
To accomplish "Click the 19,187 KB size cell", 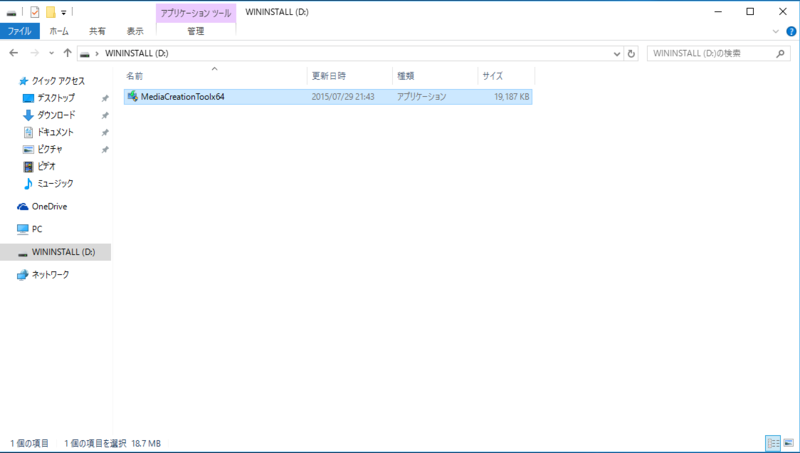I will 512,96.
